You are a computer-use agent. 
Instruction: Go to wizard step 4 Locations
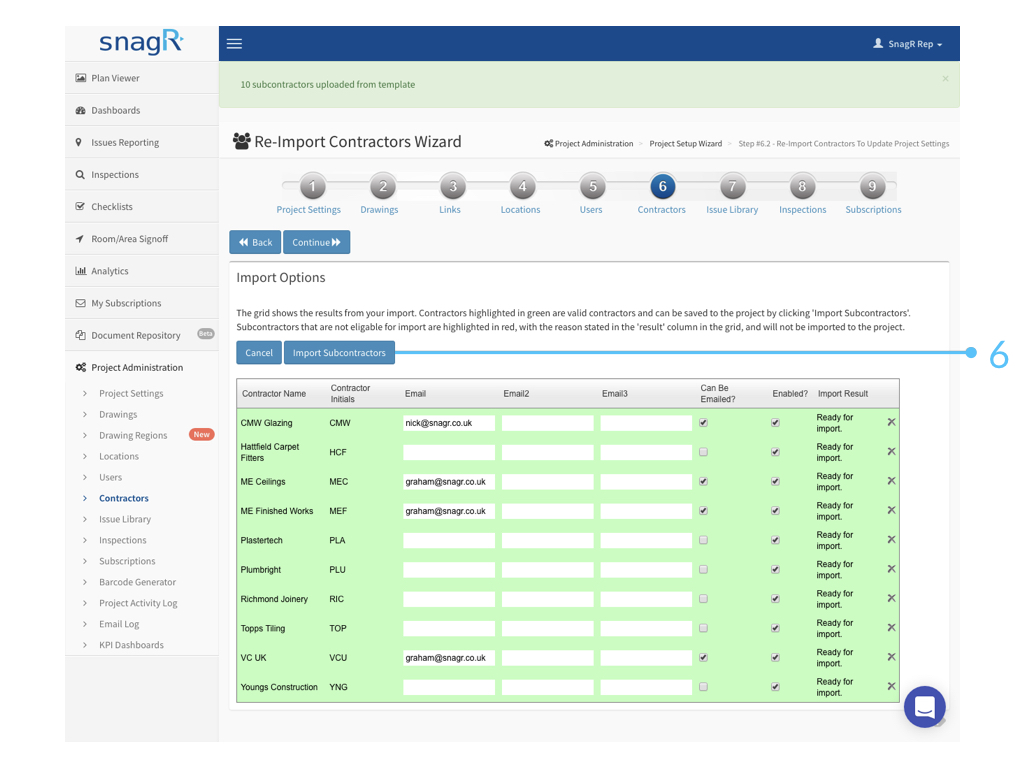[x=522, y=187]
